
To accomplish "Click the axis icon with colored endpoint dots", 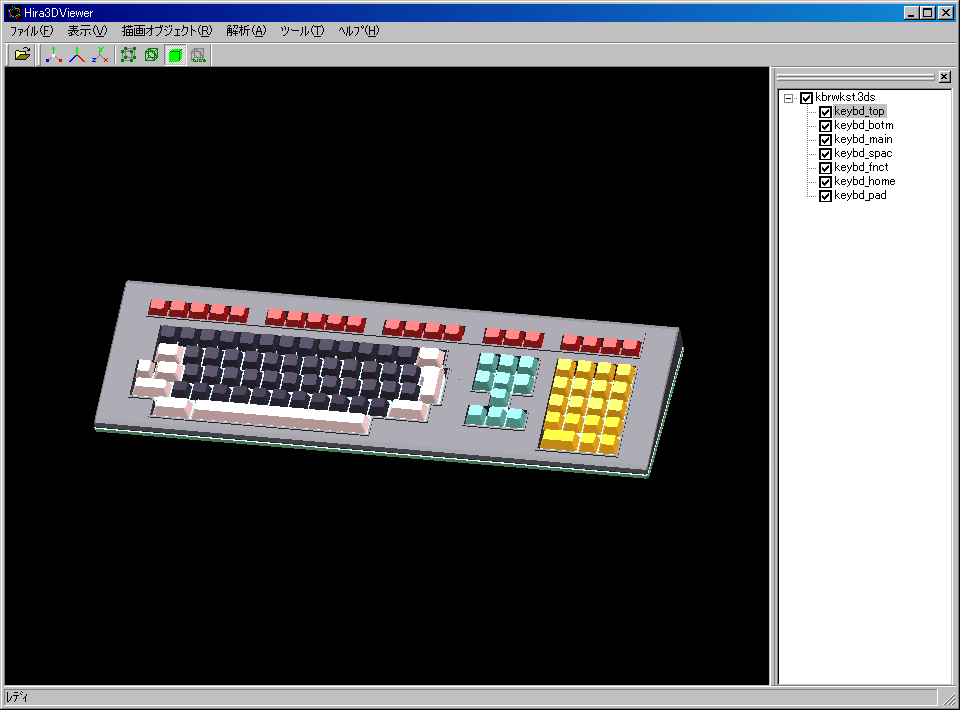I will [54, 55].
